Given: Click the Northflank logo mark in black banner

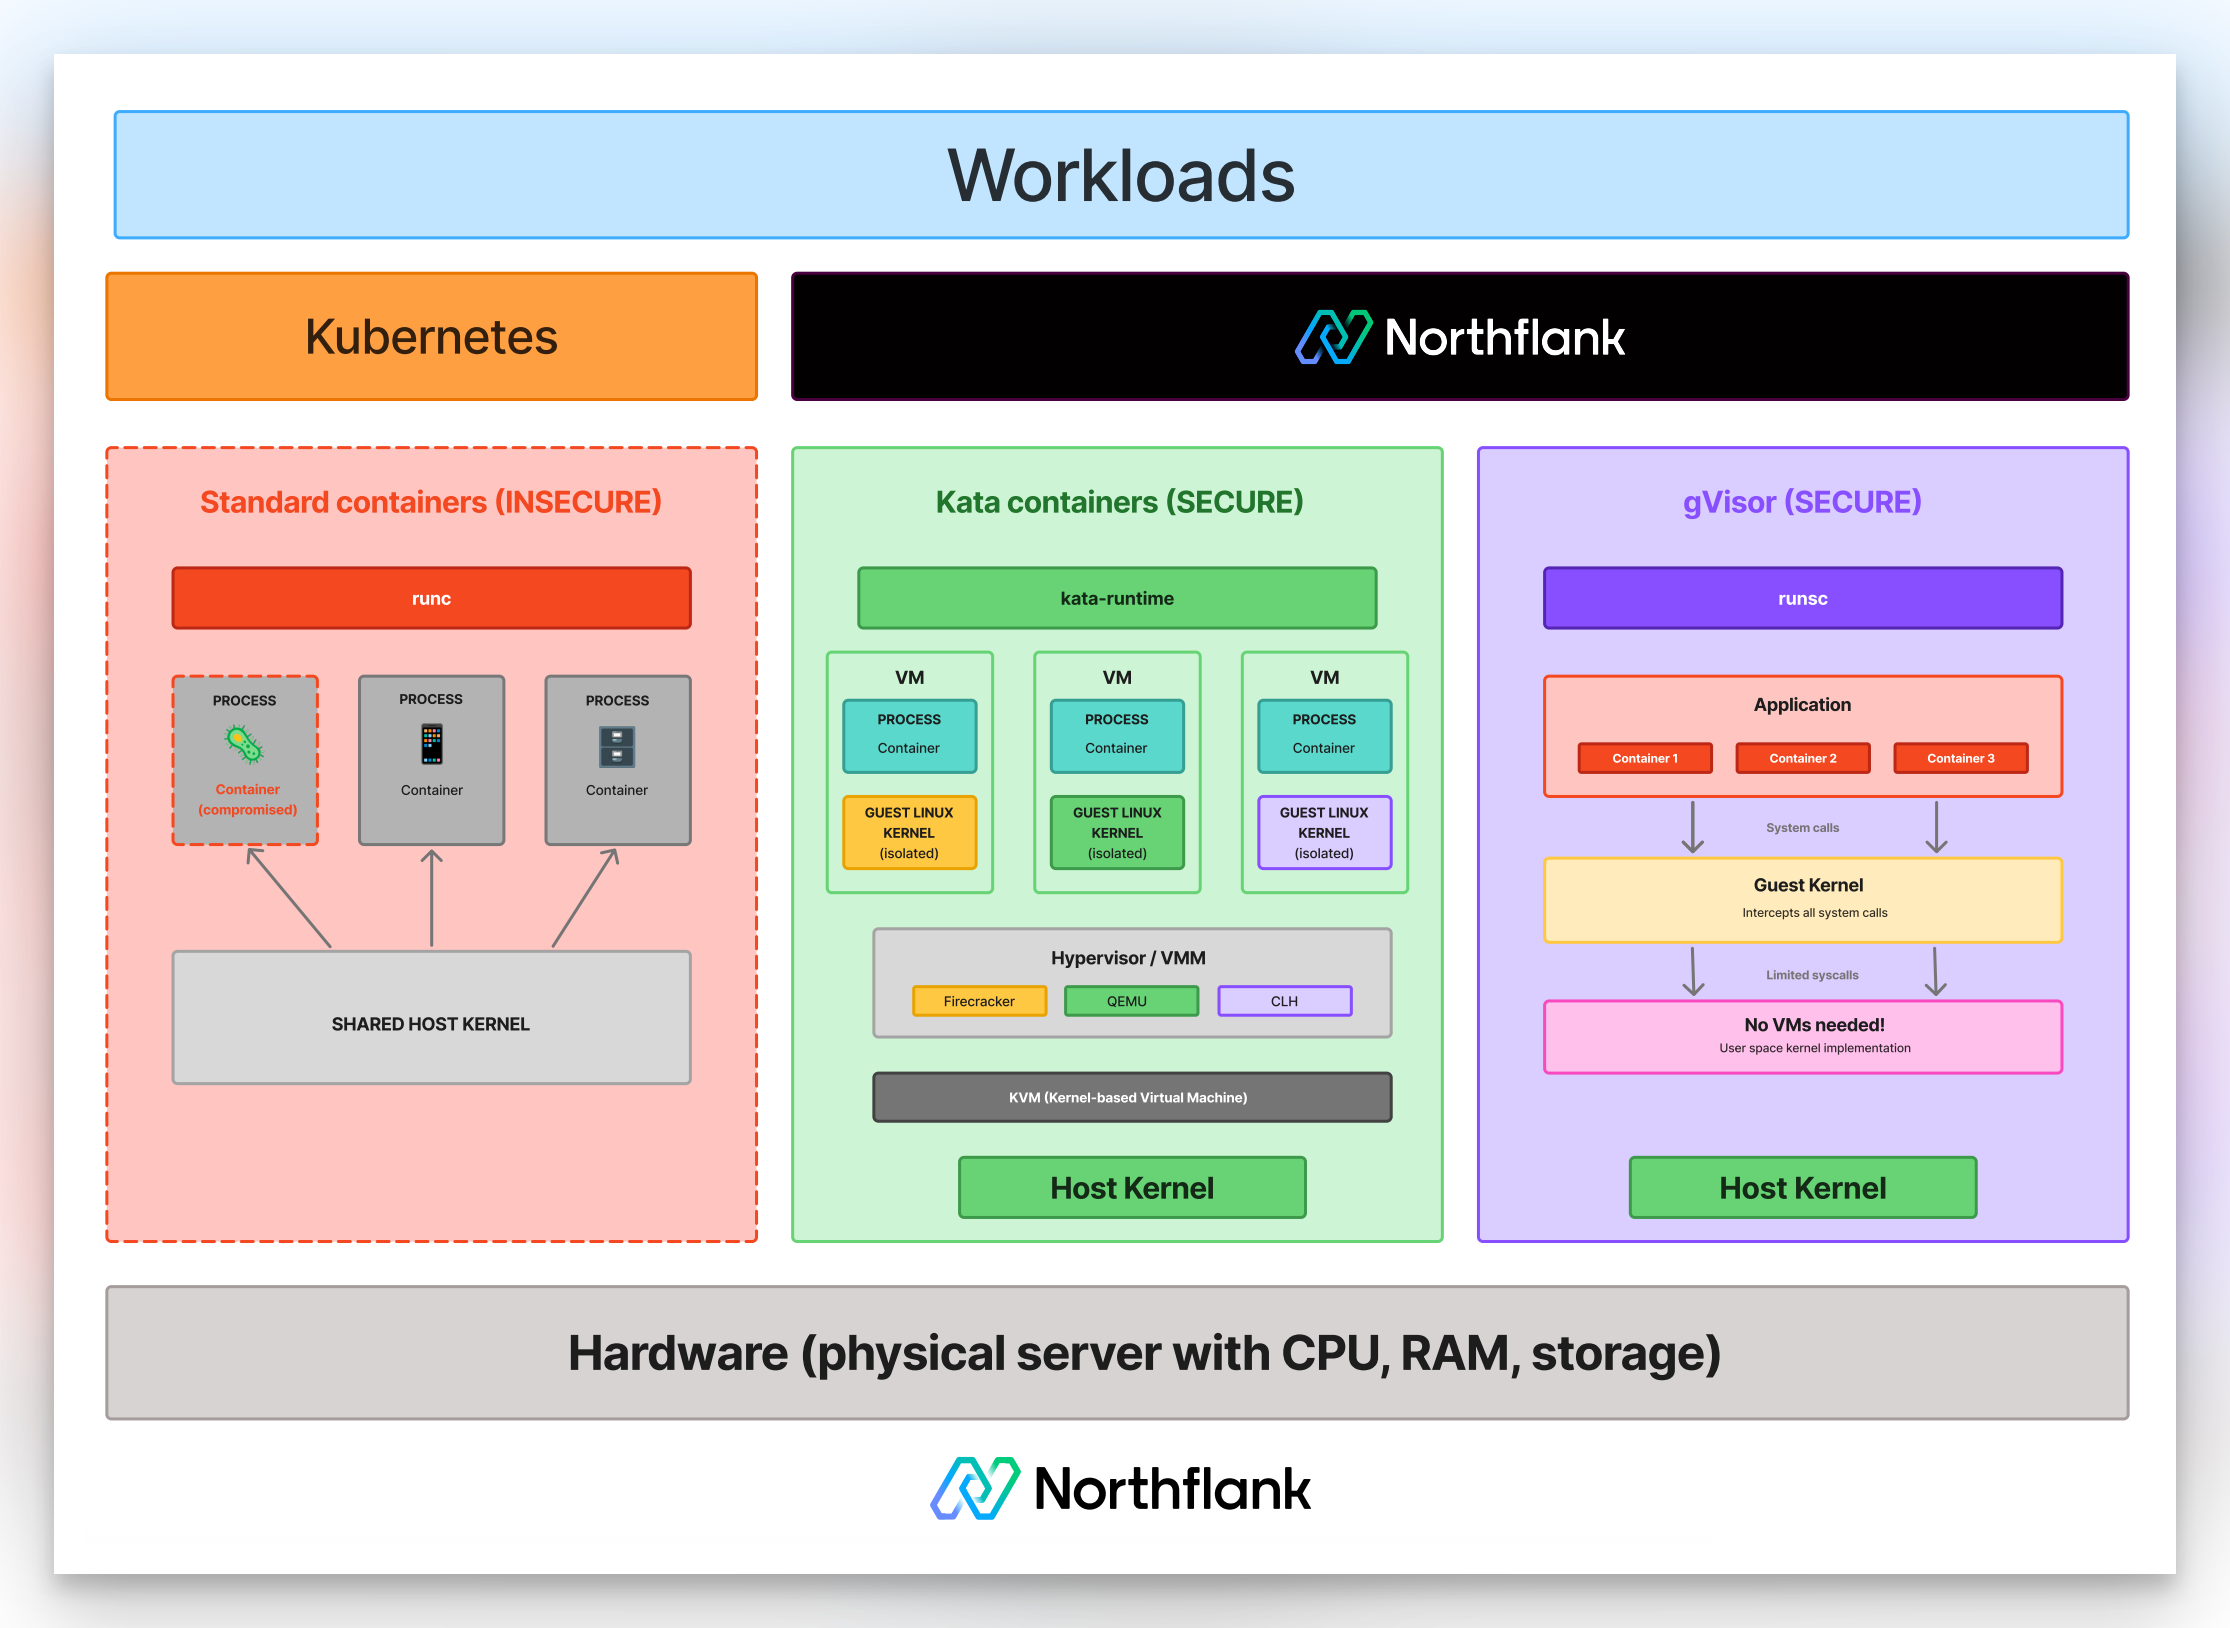Looking at the screenshot, I should (x=1334, y=337).
